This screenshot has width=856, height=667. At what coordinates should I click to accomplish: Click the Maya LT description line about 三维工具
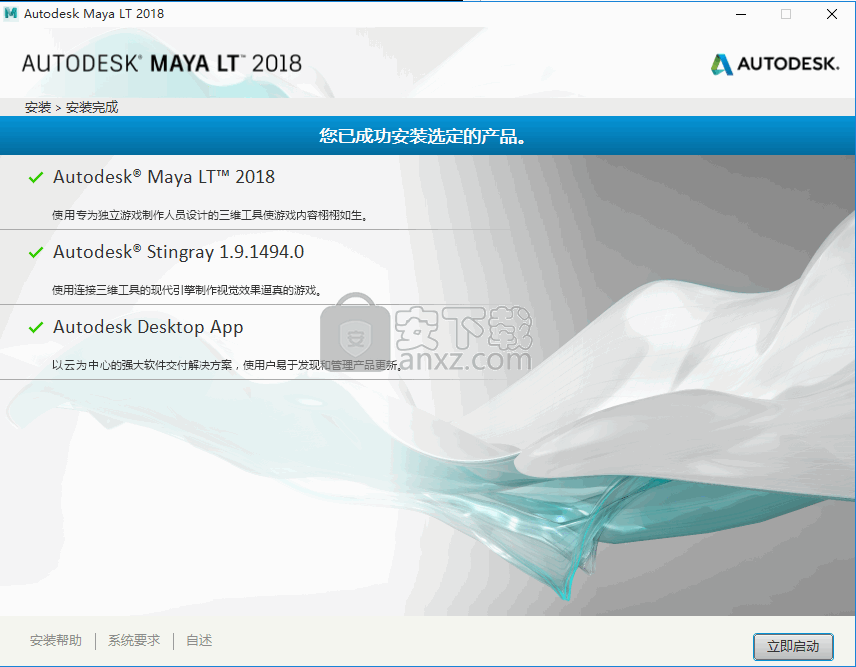210,215
